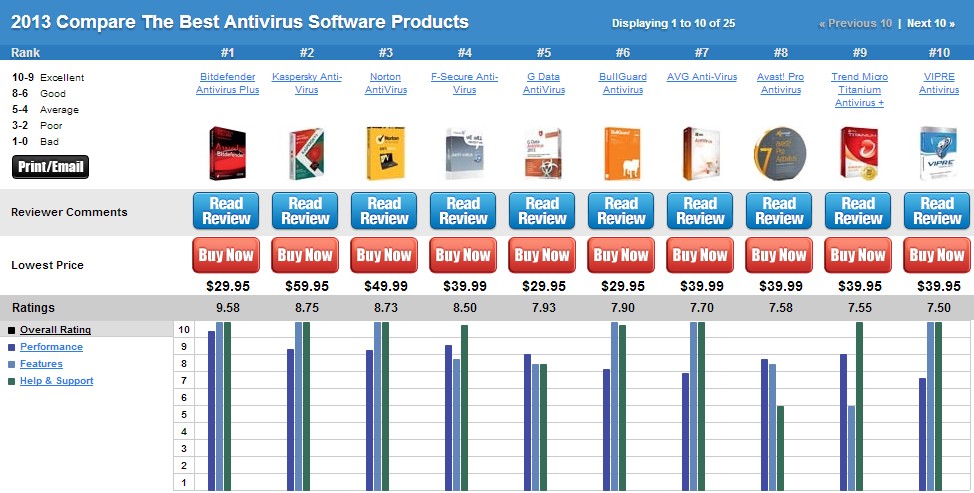Open the Performance ratings link
The width and height of the screenshot is (974, 493).
click(51, 347)
